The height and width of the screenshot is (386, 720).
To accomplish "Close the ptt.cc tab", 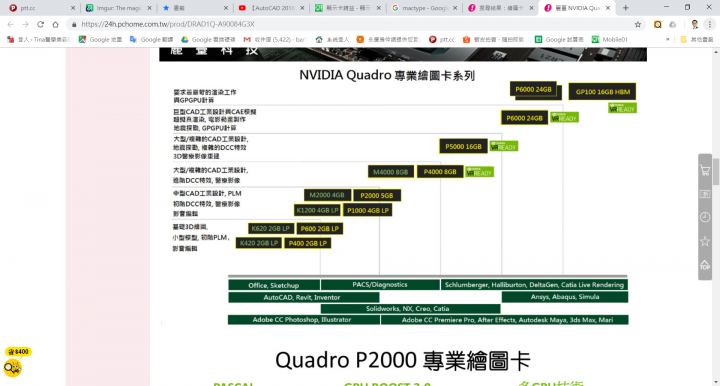I will (73, 8).
